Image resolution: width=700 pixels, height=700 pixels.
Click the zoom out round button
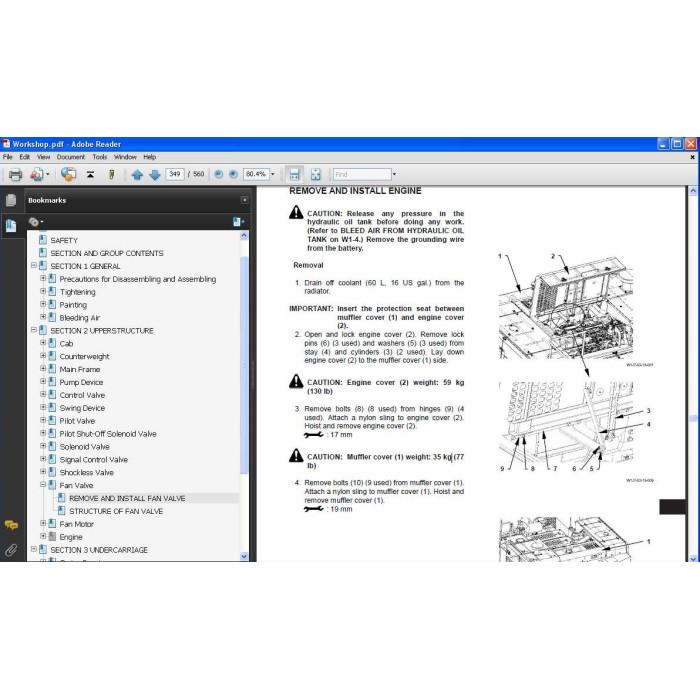click(x=218, y=175)
